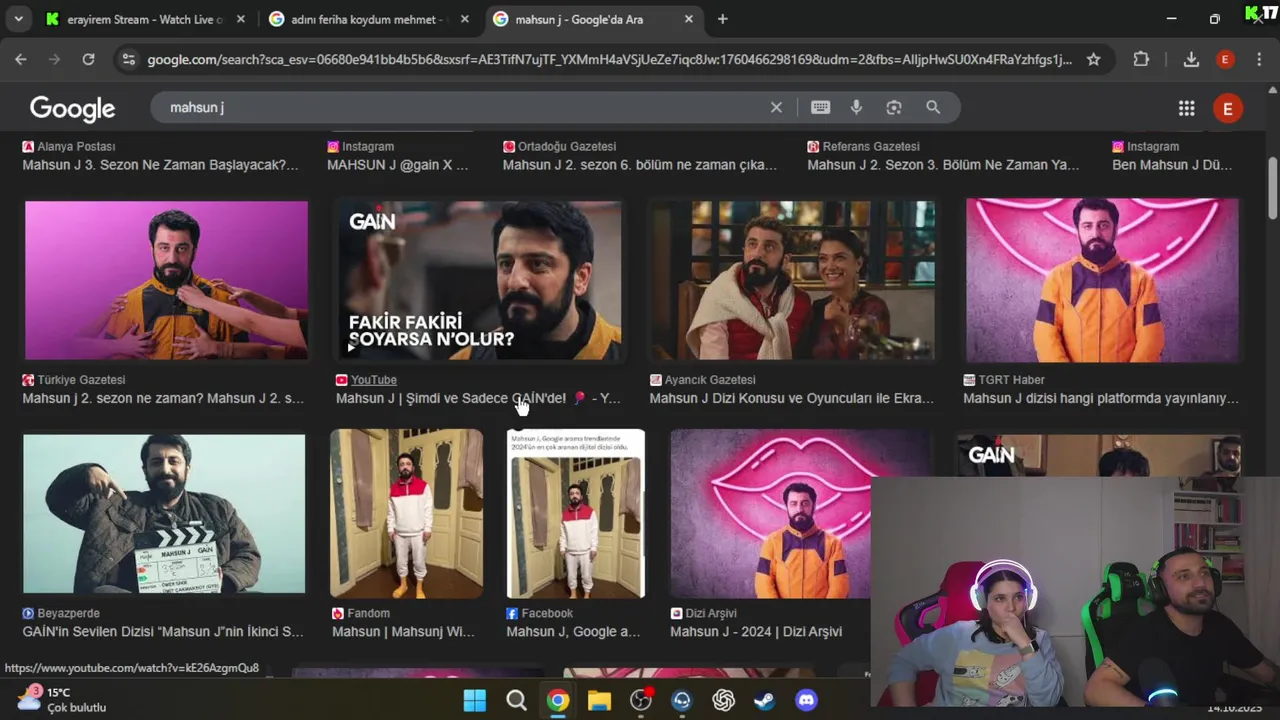The image size is (1280, 720).
Task: View site information icon in address bar
Action: point(128,59)
